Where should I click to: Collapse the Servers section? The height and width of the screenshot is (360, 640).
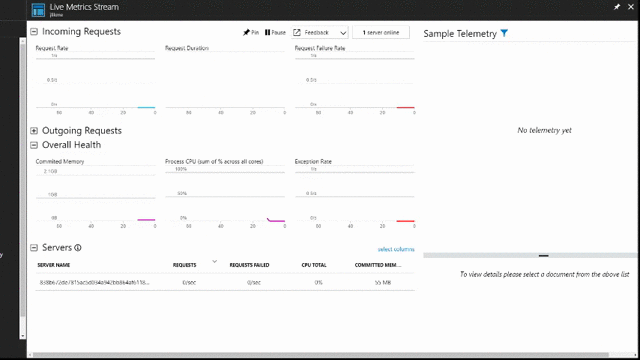34,247
